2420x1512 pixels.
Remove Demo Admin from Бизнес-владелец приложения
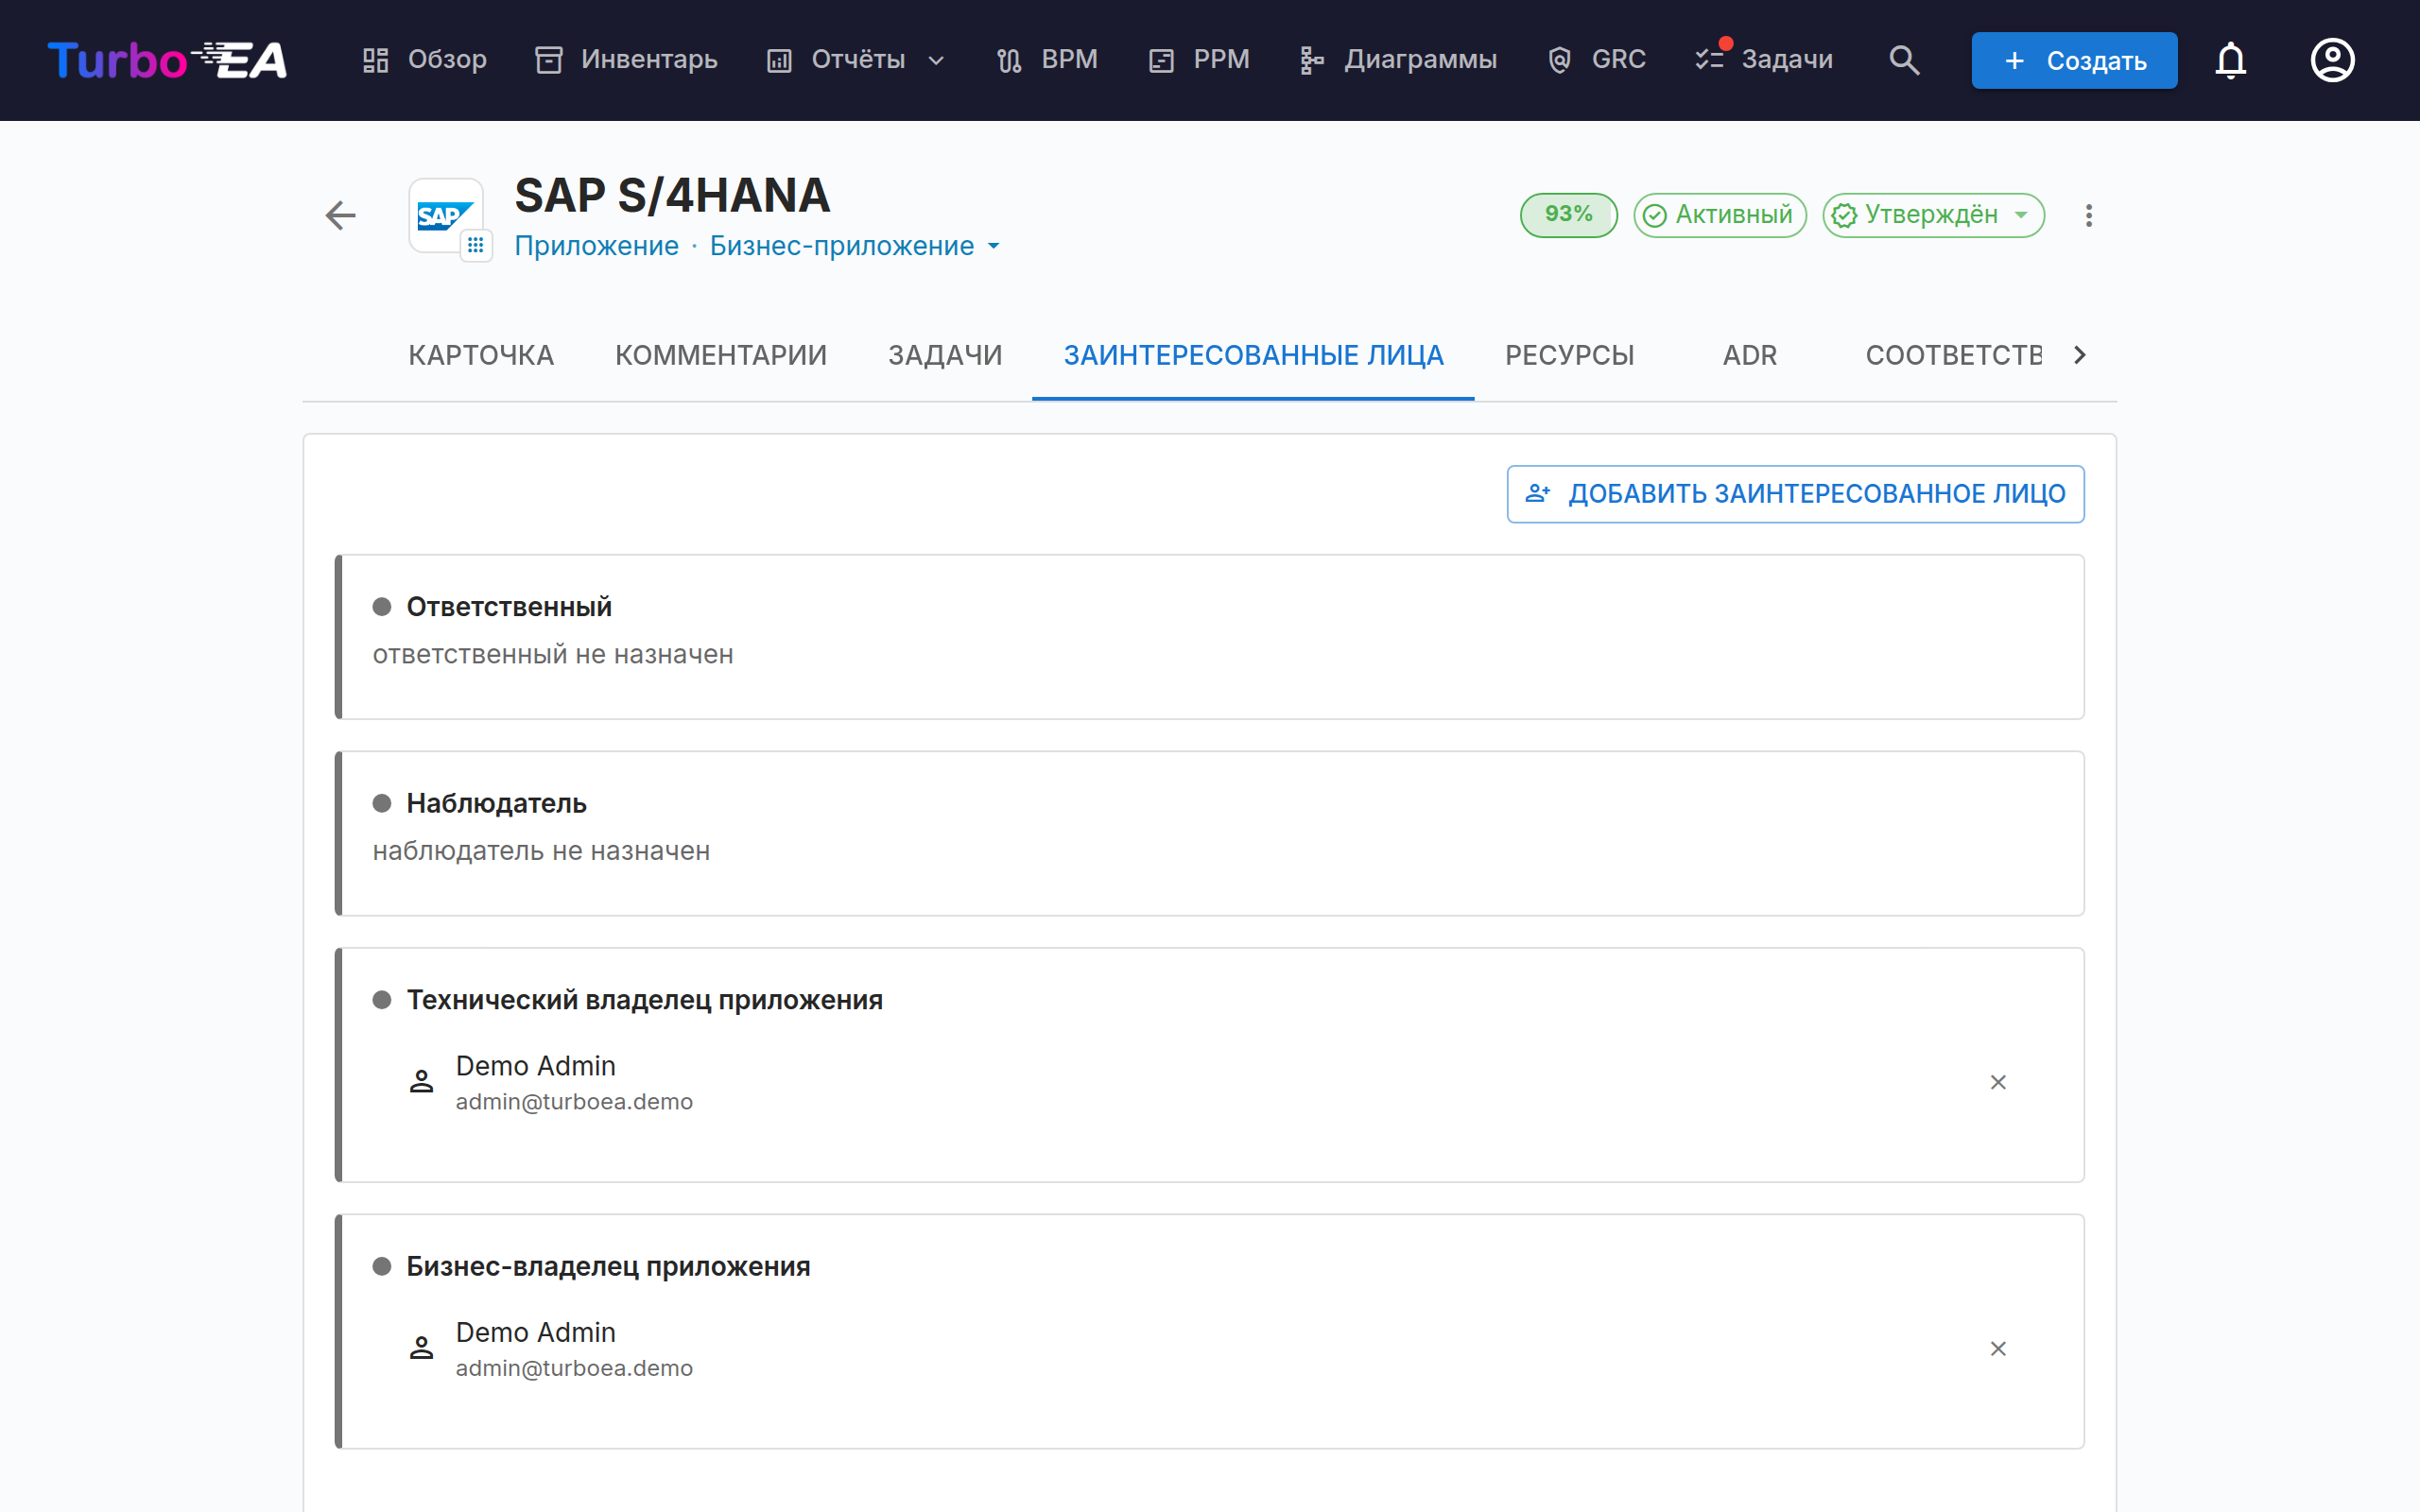point(1998,1349)
